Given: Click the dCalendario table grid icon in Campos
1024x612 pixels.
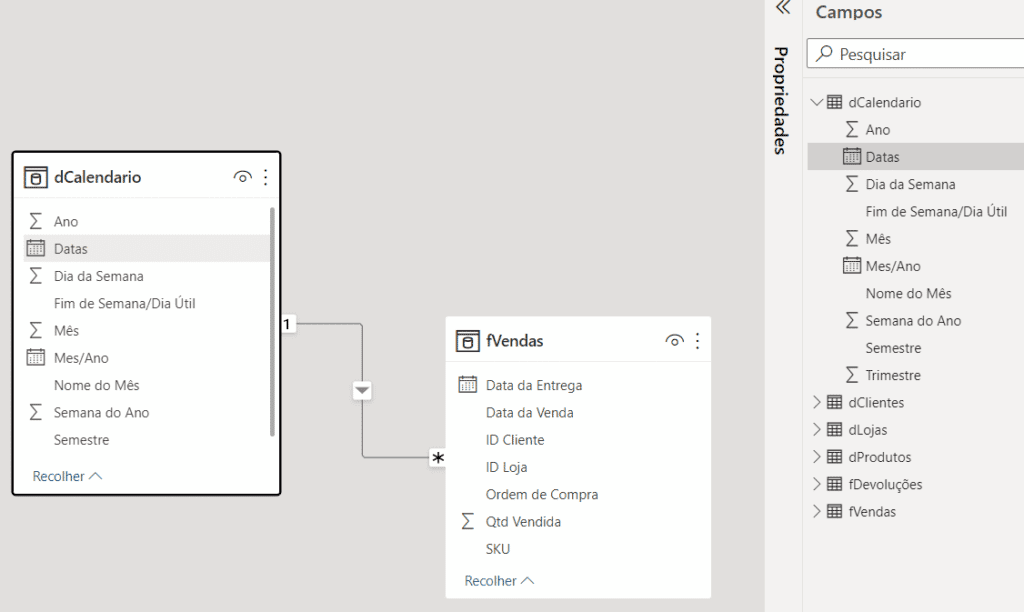Looking at the screenshot, I should [835, 102].
